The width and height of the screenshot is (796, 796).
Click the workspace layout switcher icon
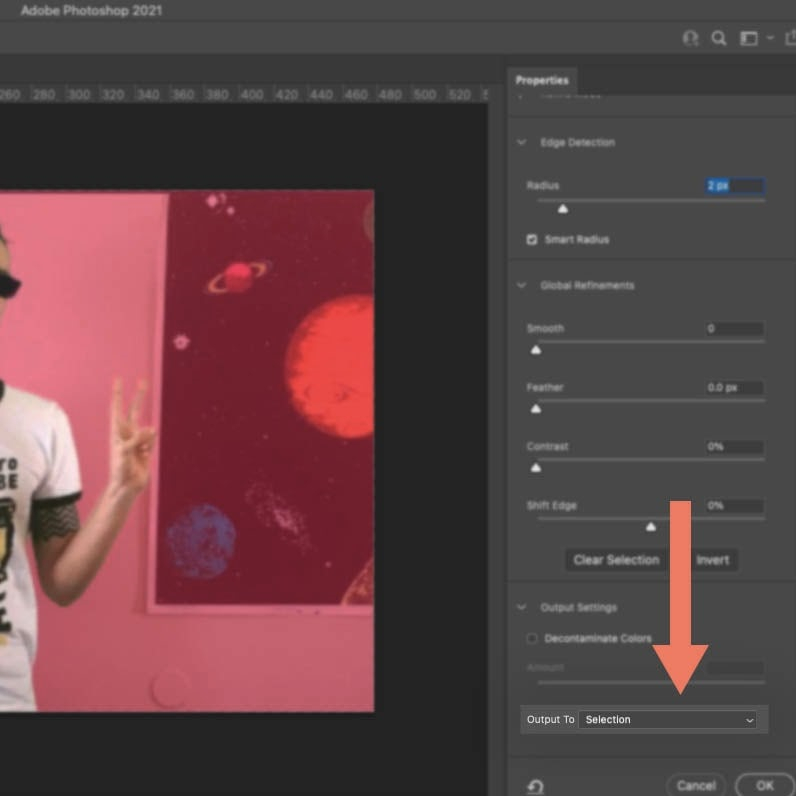tap(749, 38)
